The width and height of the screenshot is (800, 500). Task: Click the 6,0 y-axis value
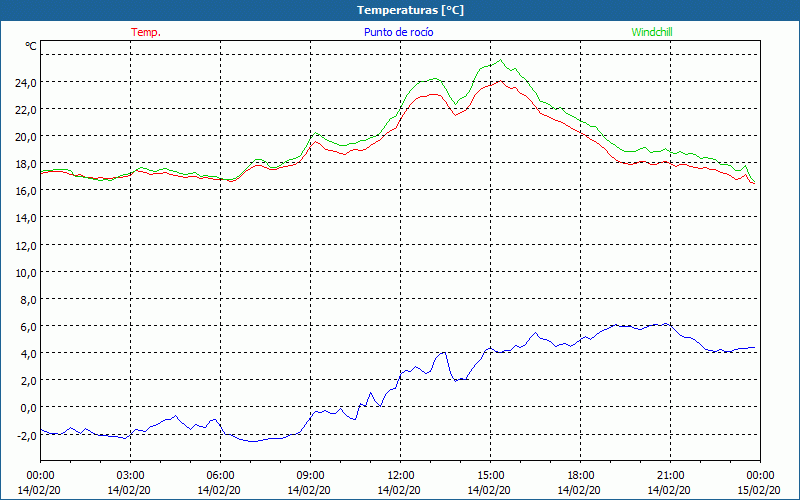coord(28,327)
